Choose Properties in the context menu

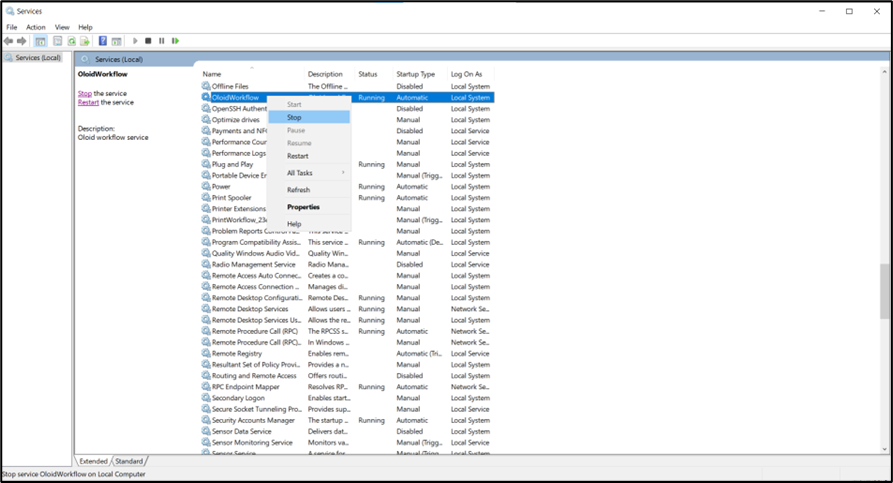tap(309, 207)
